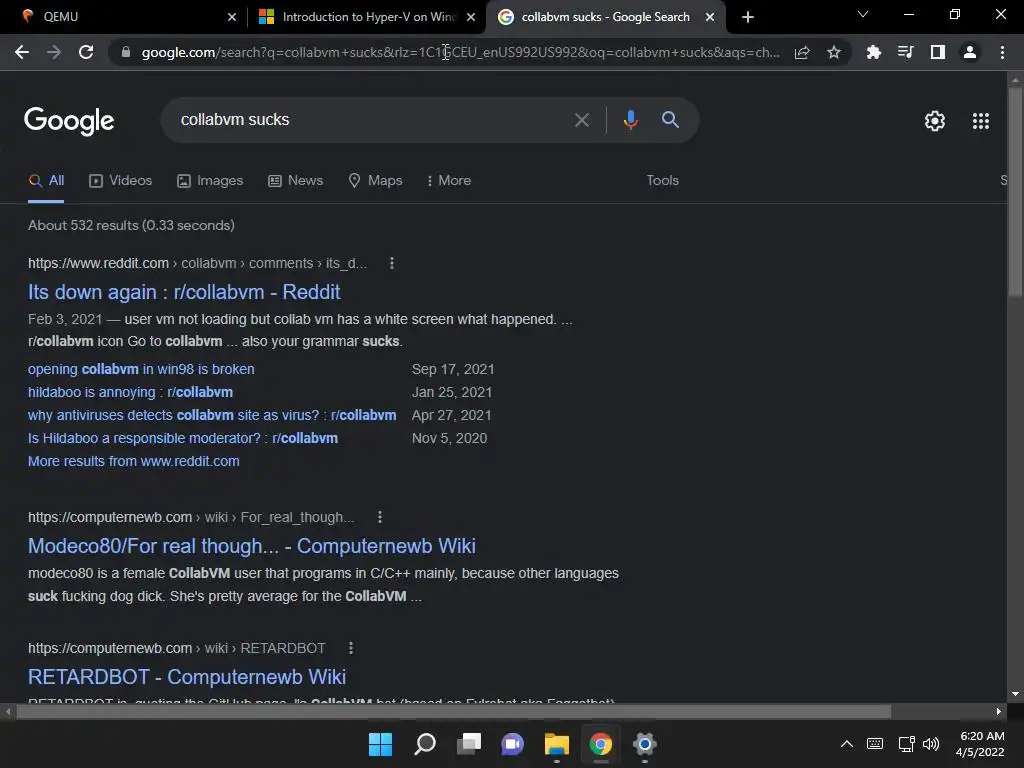Switch to the Images results tab
This screenshot has width=1024, height=768.
tap(210, 181)
